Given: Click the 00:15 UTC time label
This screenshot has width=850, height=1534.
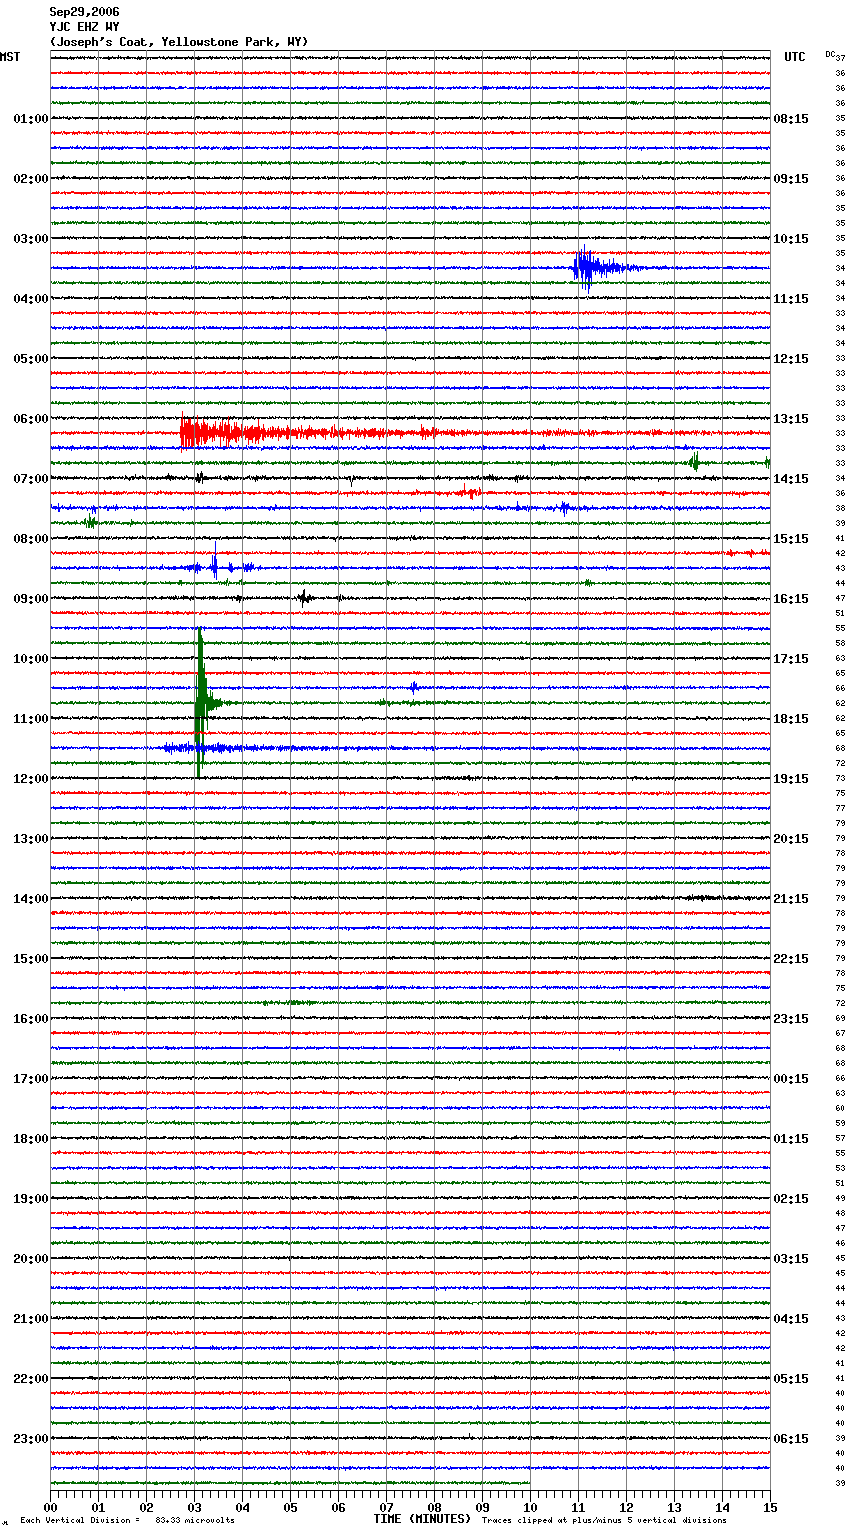Looking at the screenshot, I should pos(791,1079).
